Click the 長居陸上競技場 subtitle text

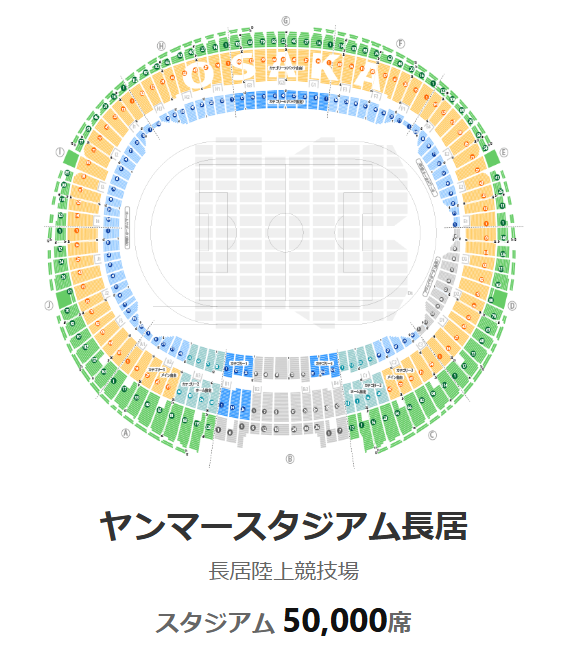pyautogui.click(x=284, y=571)
